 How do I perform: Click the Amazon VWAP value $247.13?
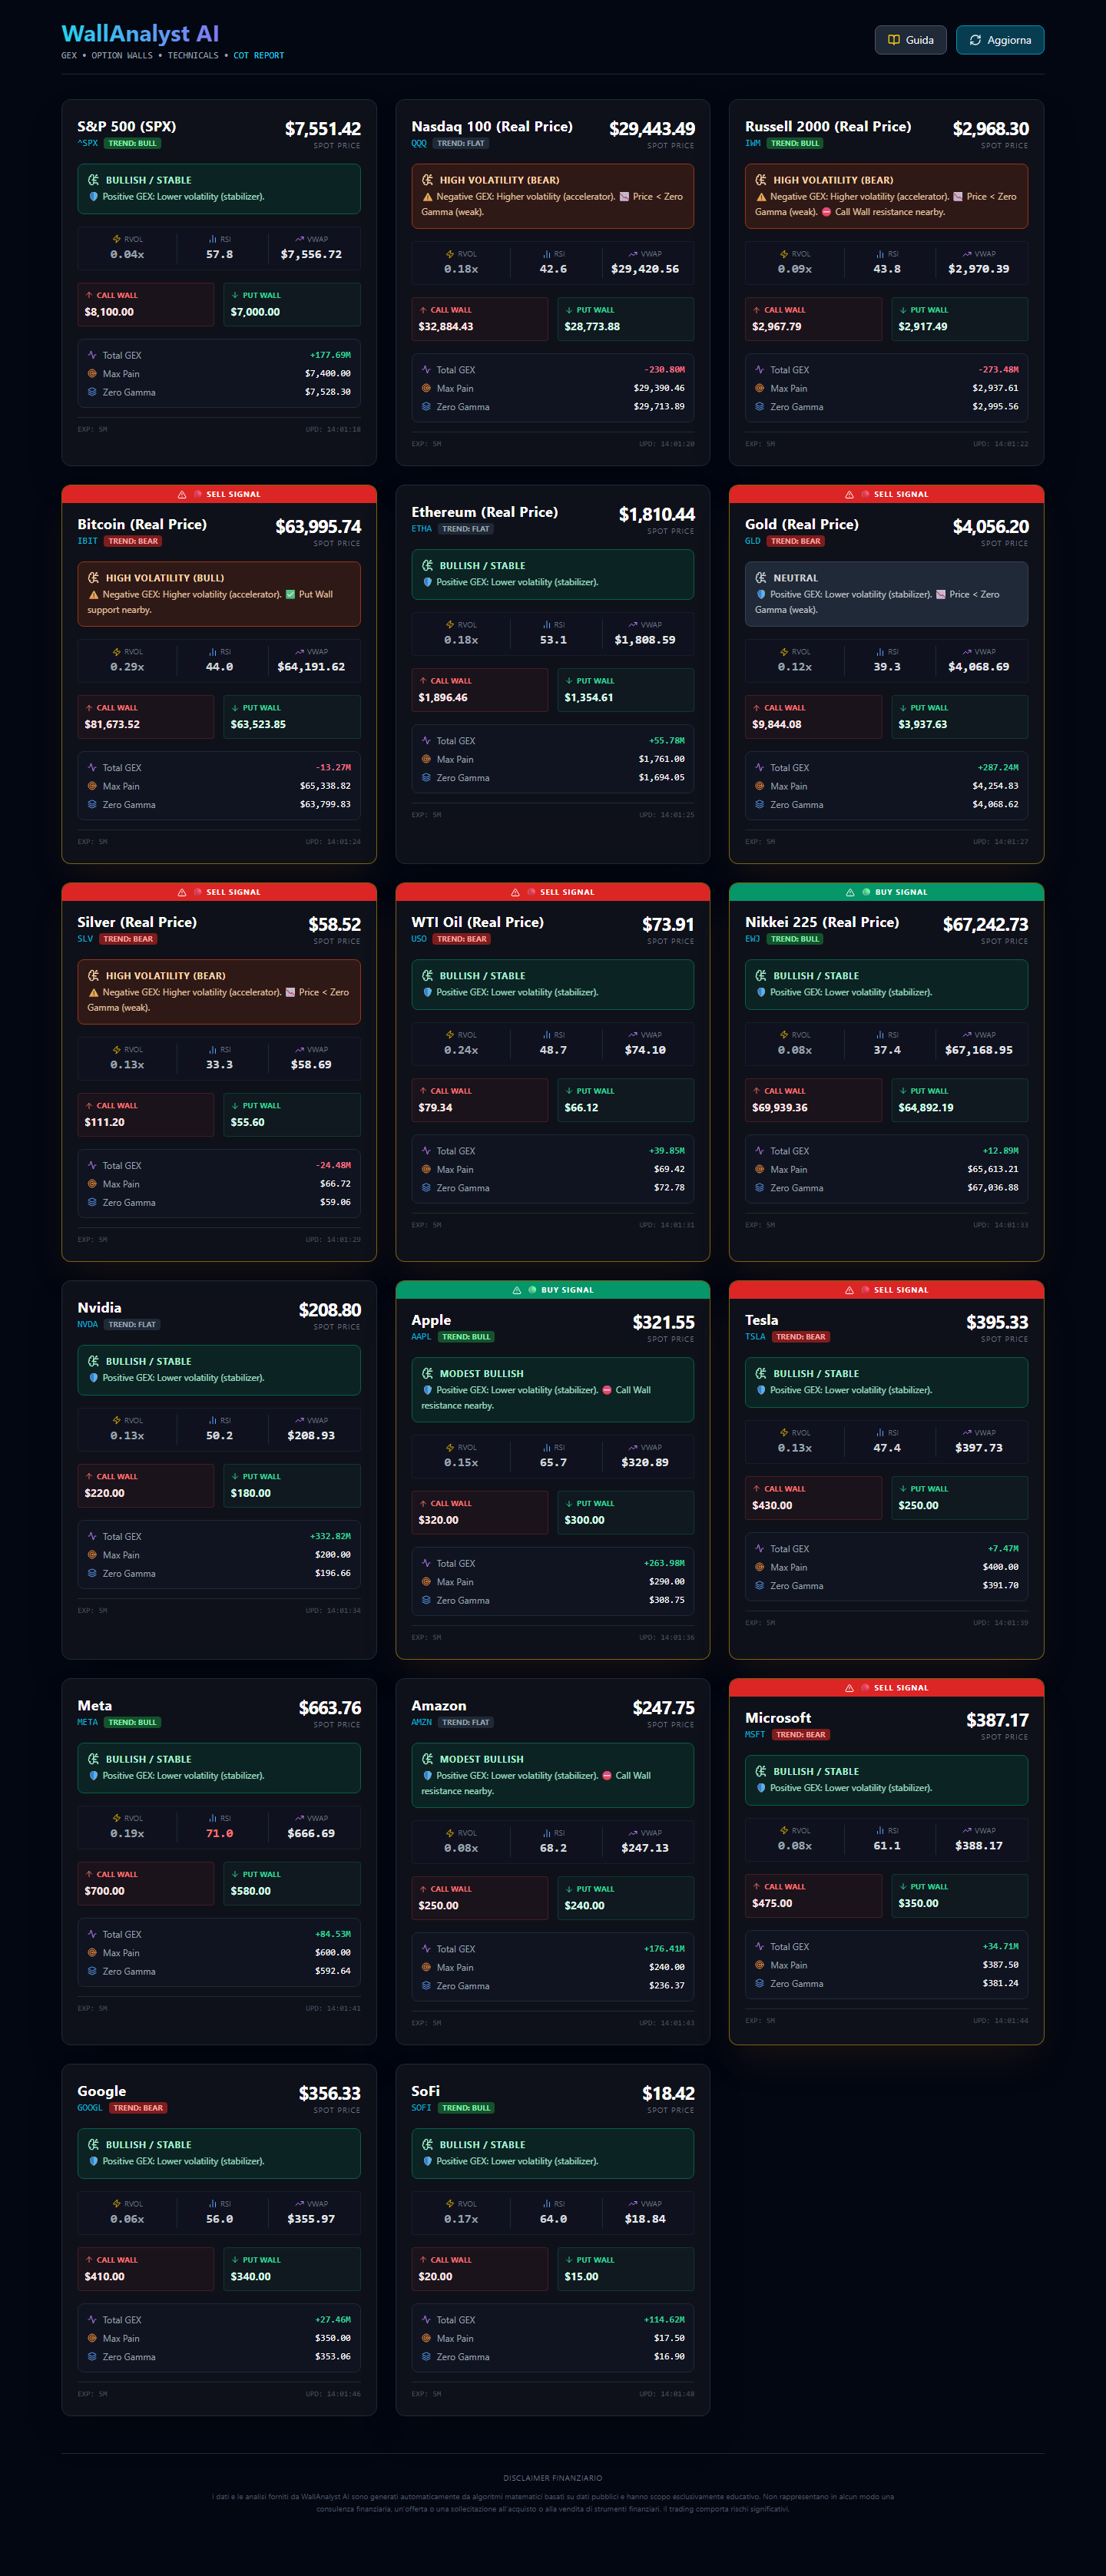(x=645, y=1848)
